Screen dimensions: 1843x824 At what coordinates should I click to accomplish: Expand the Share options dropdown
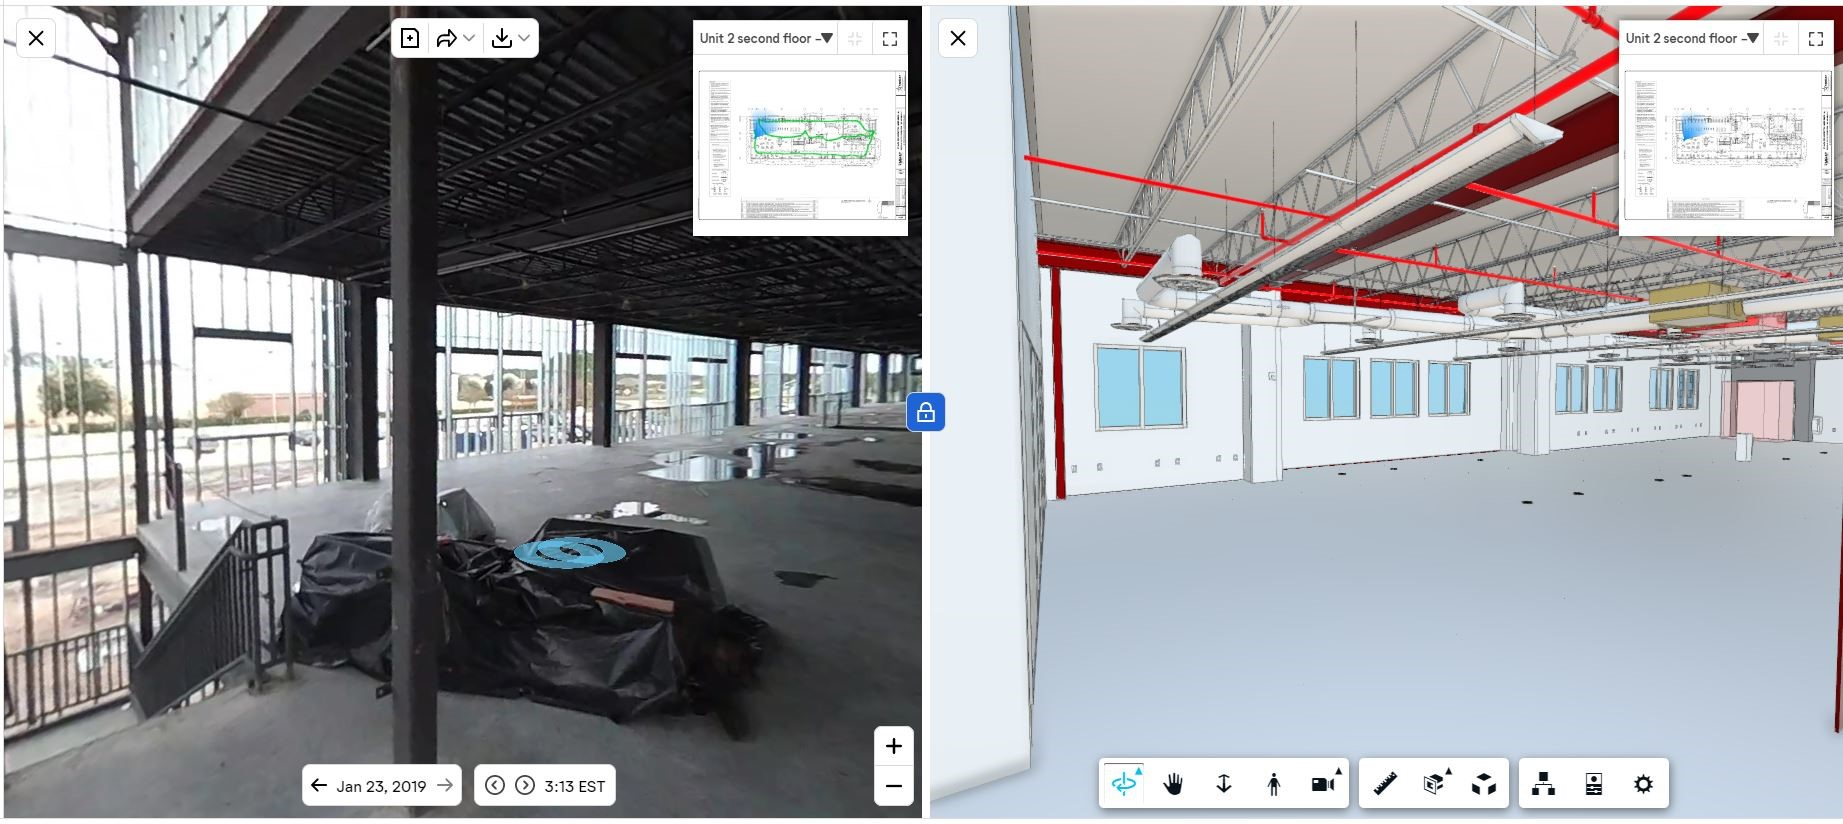pos(455,38)
